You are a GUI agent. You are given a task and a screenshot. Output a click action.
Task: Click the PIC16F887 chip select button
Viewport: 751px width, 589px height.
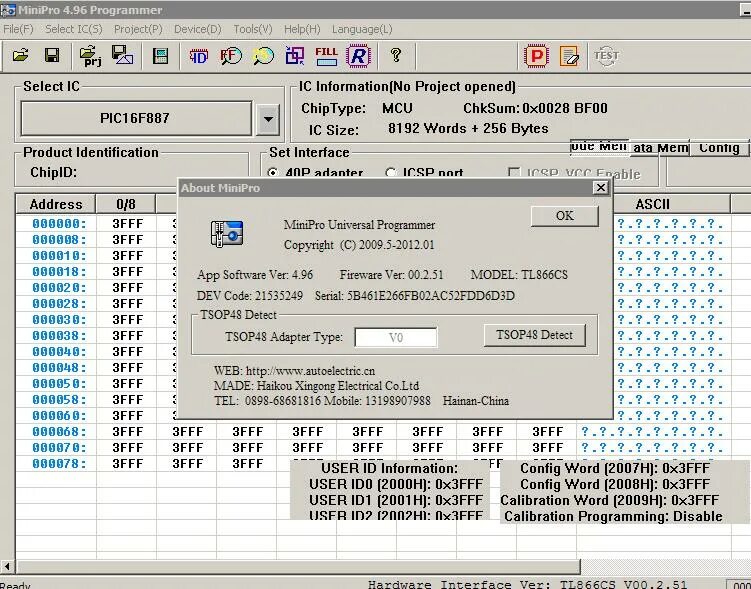(136, 118)
